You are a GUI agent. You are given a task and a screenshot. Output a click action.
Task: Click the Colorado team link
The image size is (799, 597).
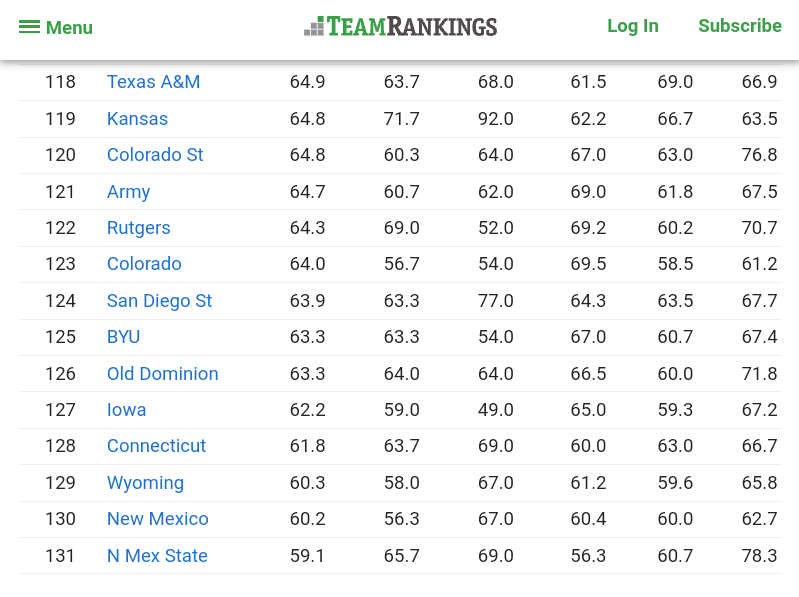[144, 264]
